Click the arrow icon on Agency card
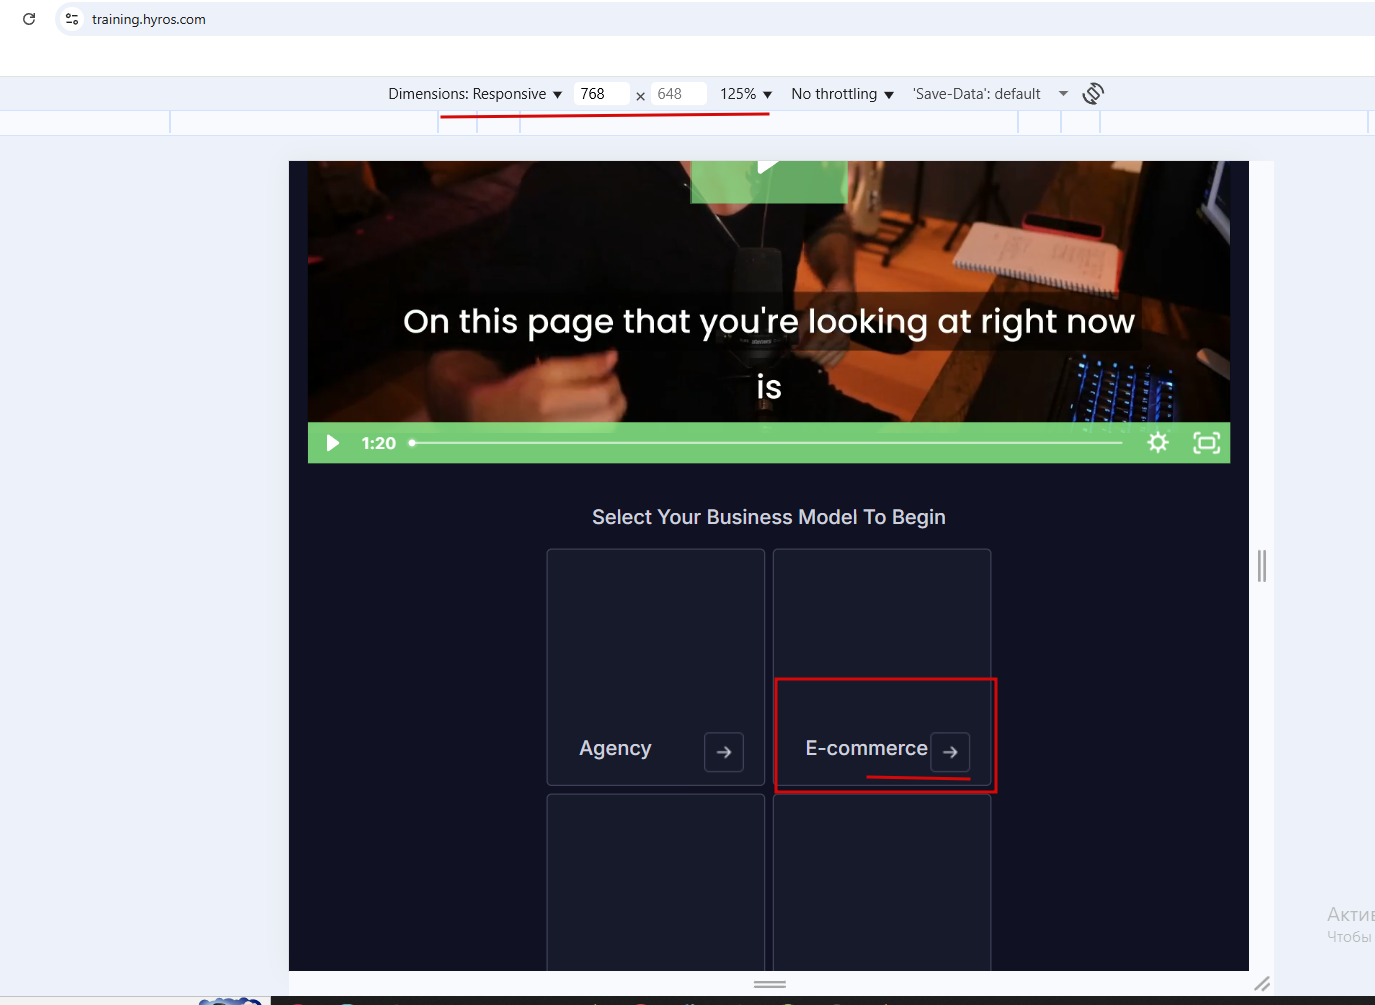Screen dimensions: 1375x1005 tap(724, 752)
